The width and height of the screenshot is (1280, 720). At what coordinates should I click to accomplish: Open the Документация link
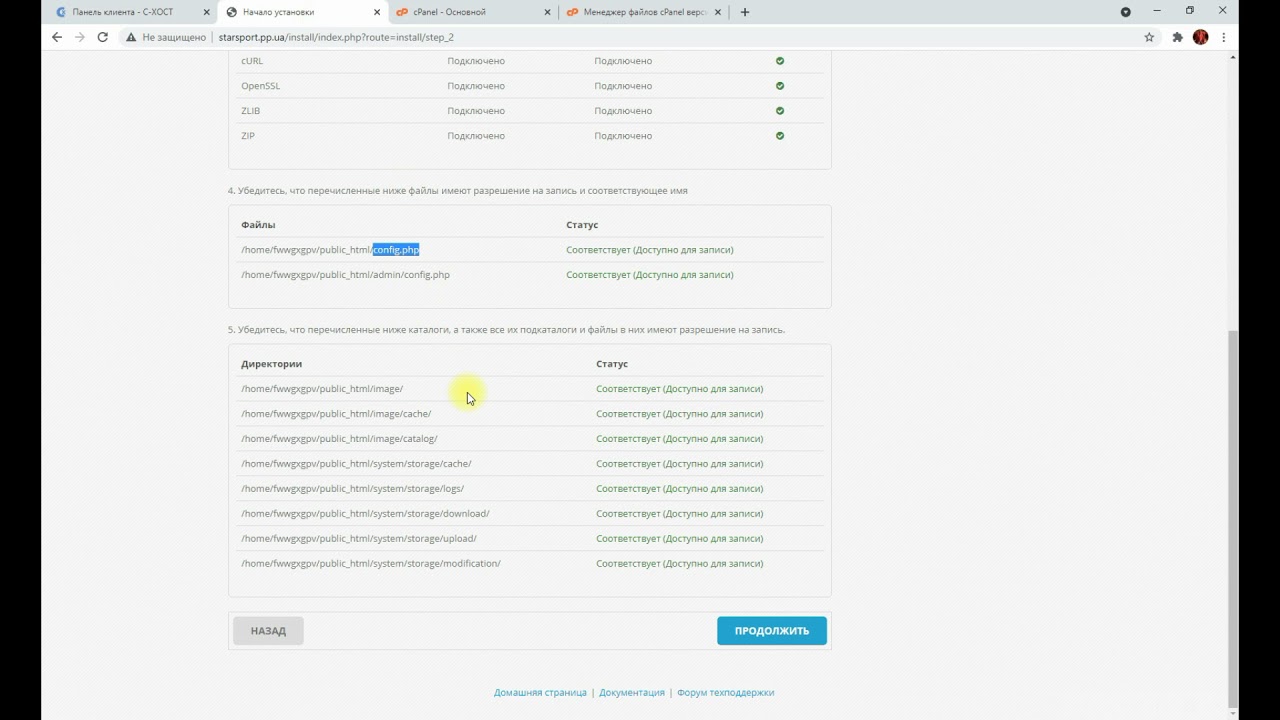[632, 692]
